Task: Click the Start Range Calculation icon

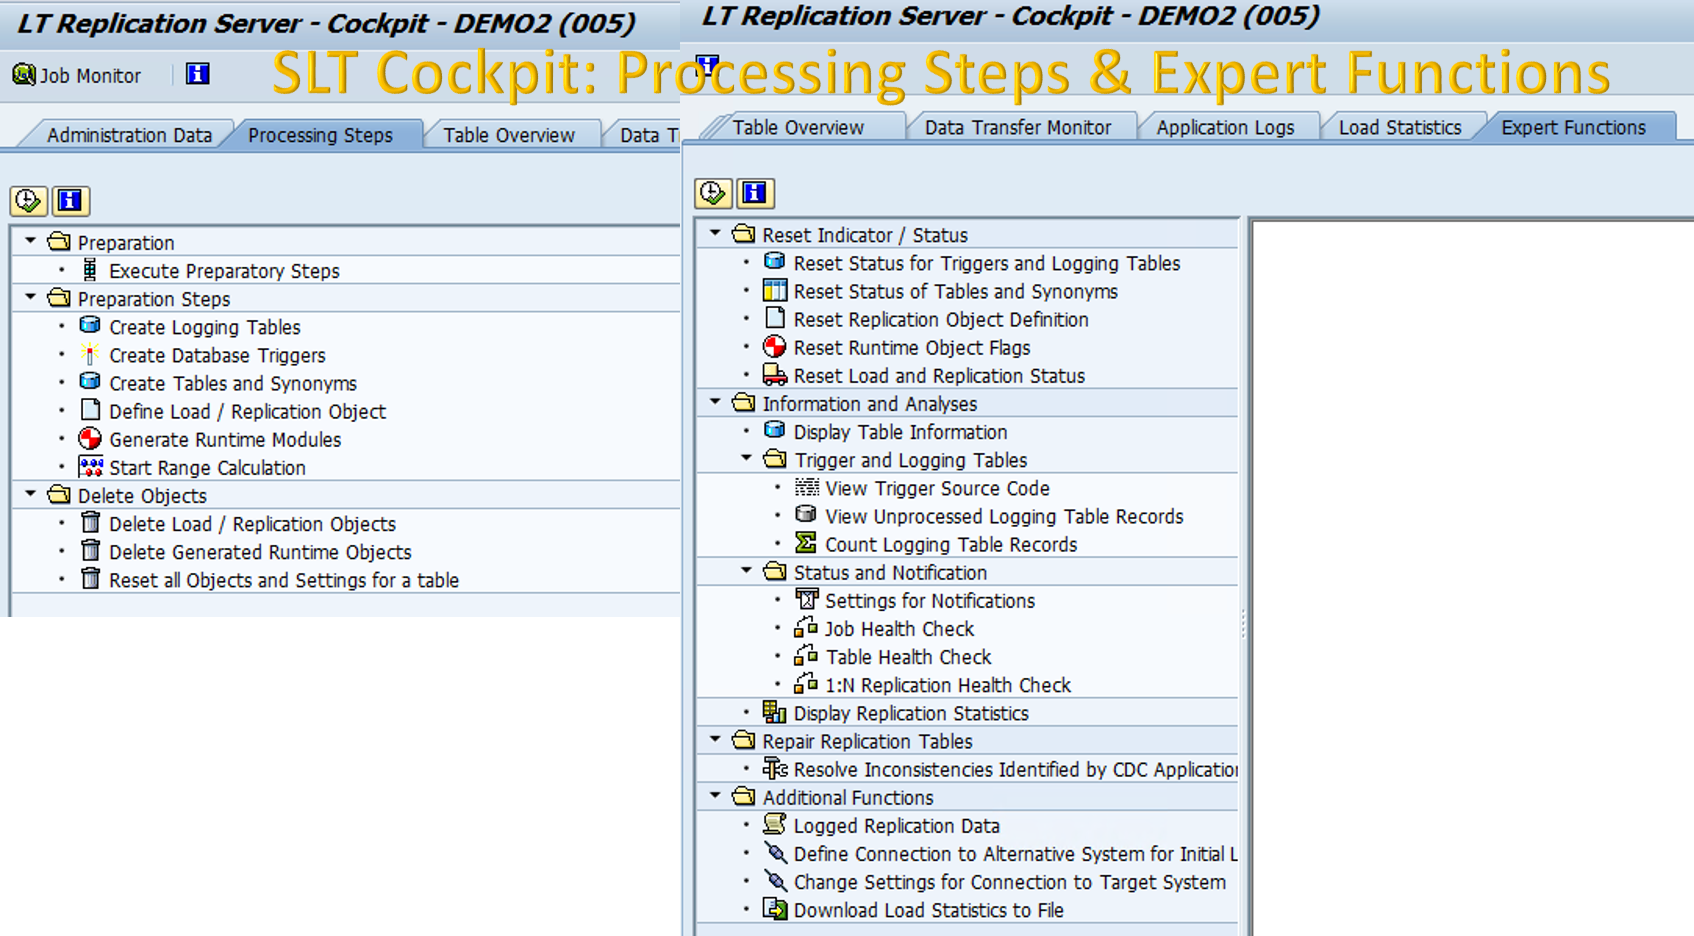Action: click(90, 467)
